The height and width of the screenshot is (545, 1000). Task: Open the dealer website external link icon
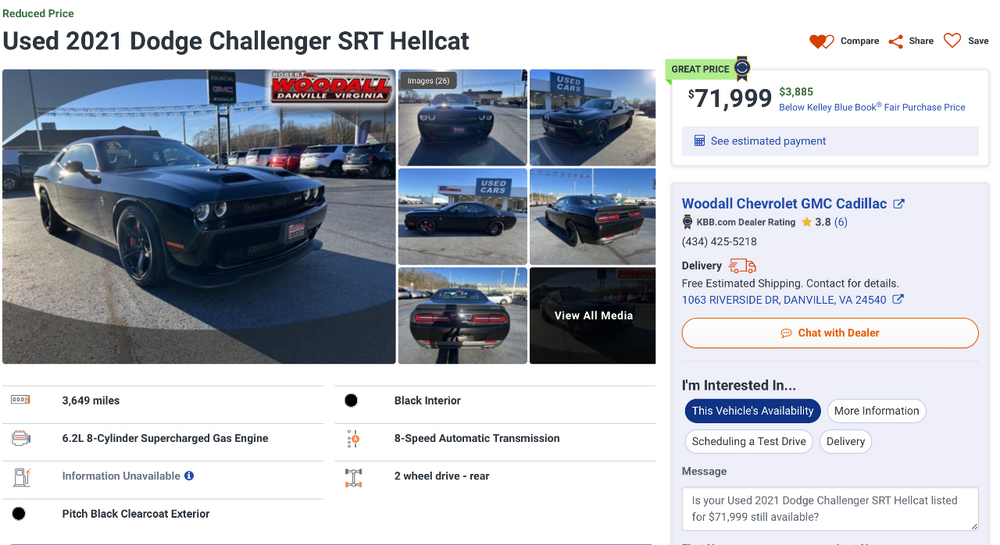click(899, 204)
